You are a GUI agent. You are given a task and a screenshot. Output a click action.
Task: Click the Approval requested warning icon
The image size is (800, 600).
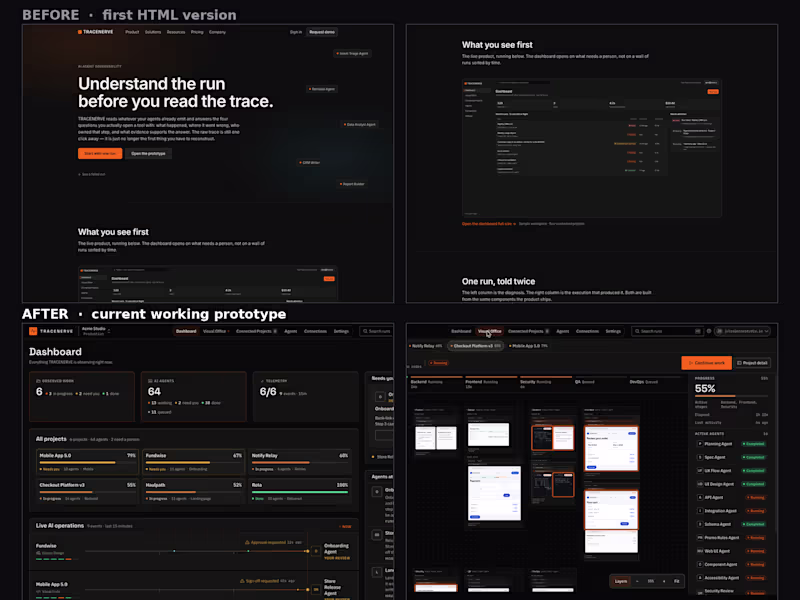point(247,542)
